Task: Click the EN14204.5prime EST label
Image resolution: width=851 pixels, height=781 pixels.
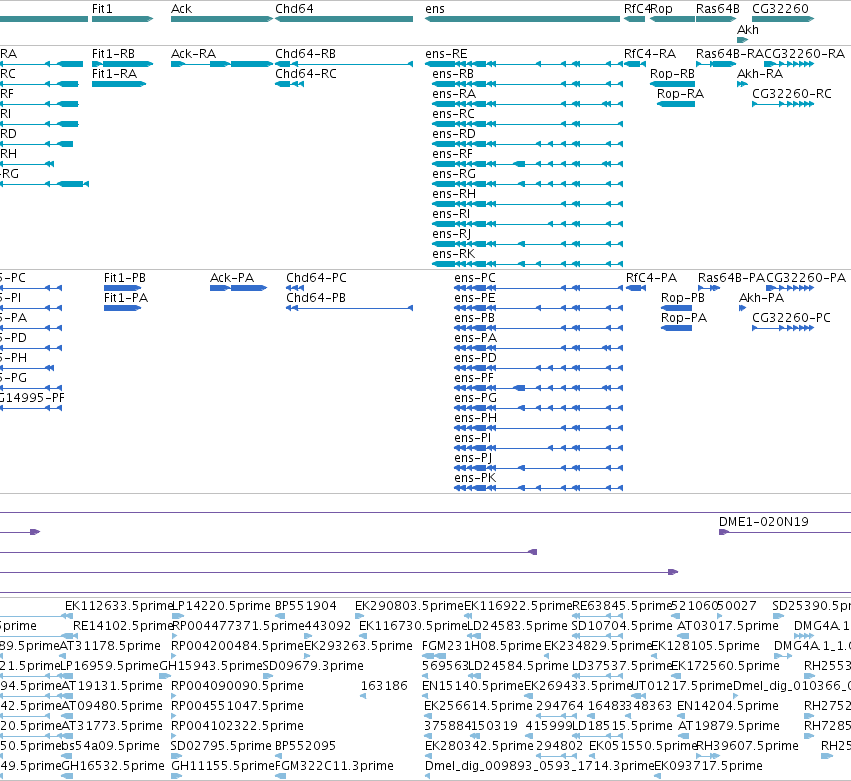Action: pyautogui.click(x=728, y=706)
